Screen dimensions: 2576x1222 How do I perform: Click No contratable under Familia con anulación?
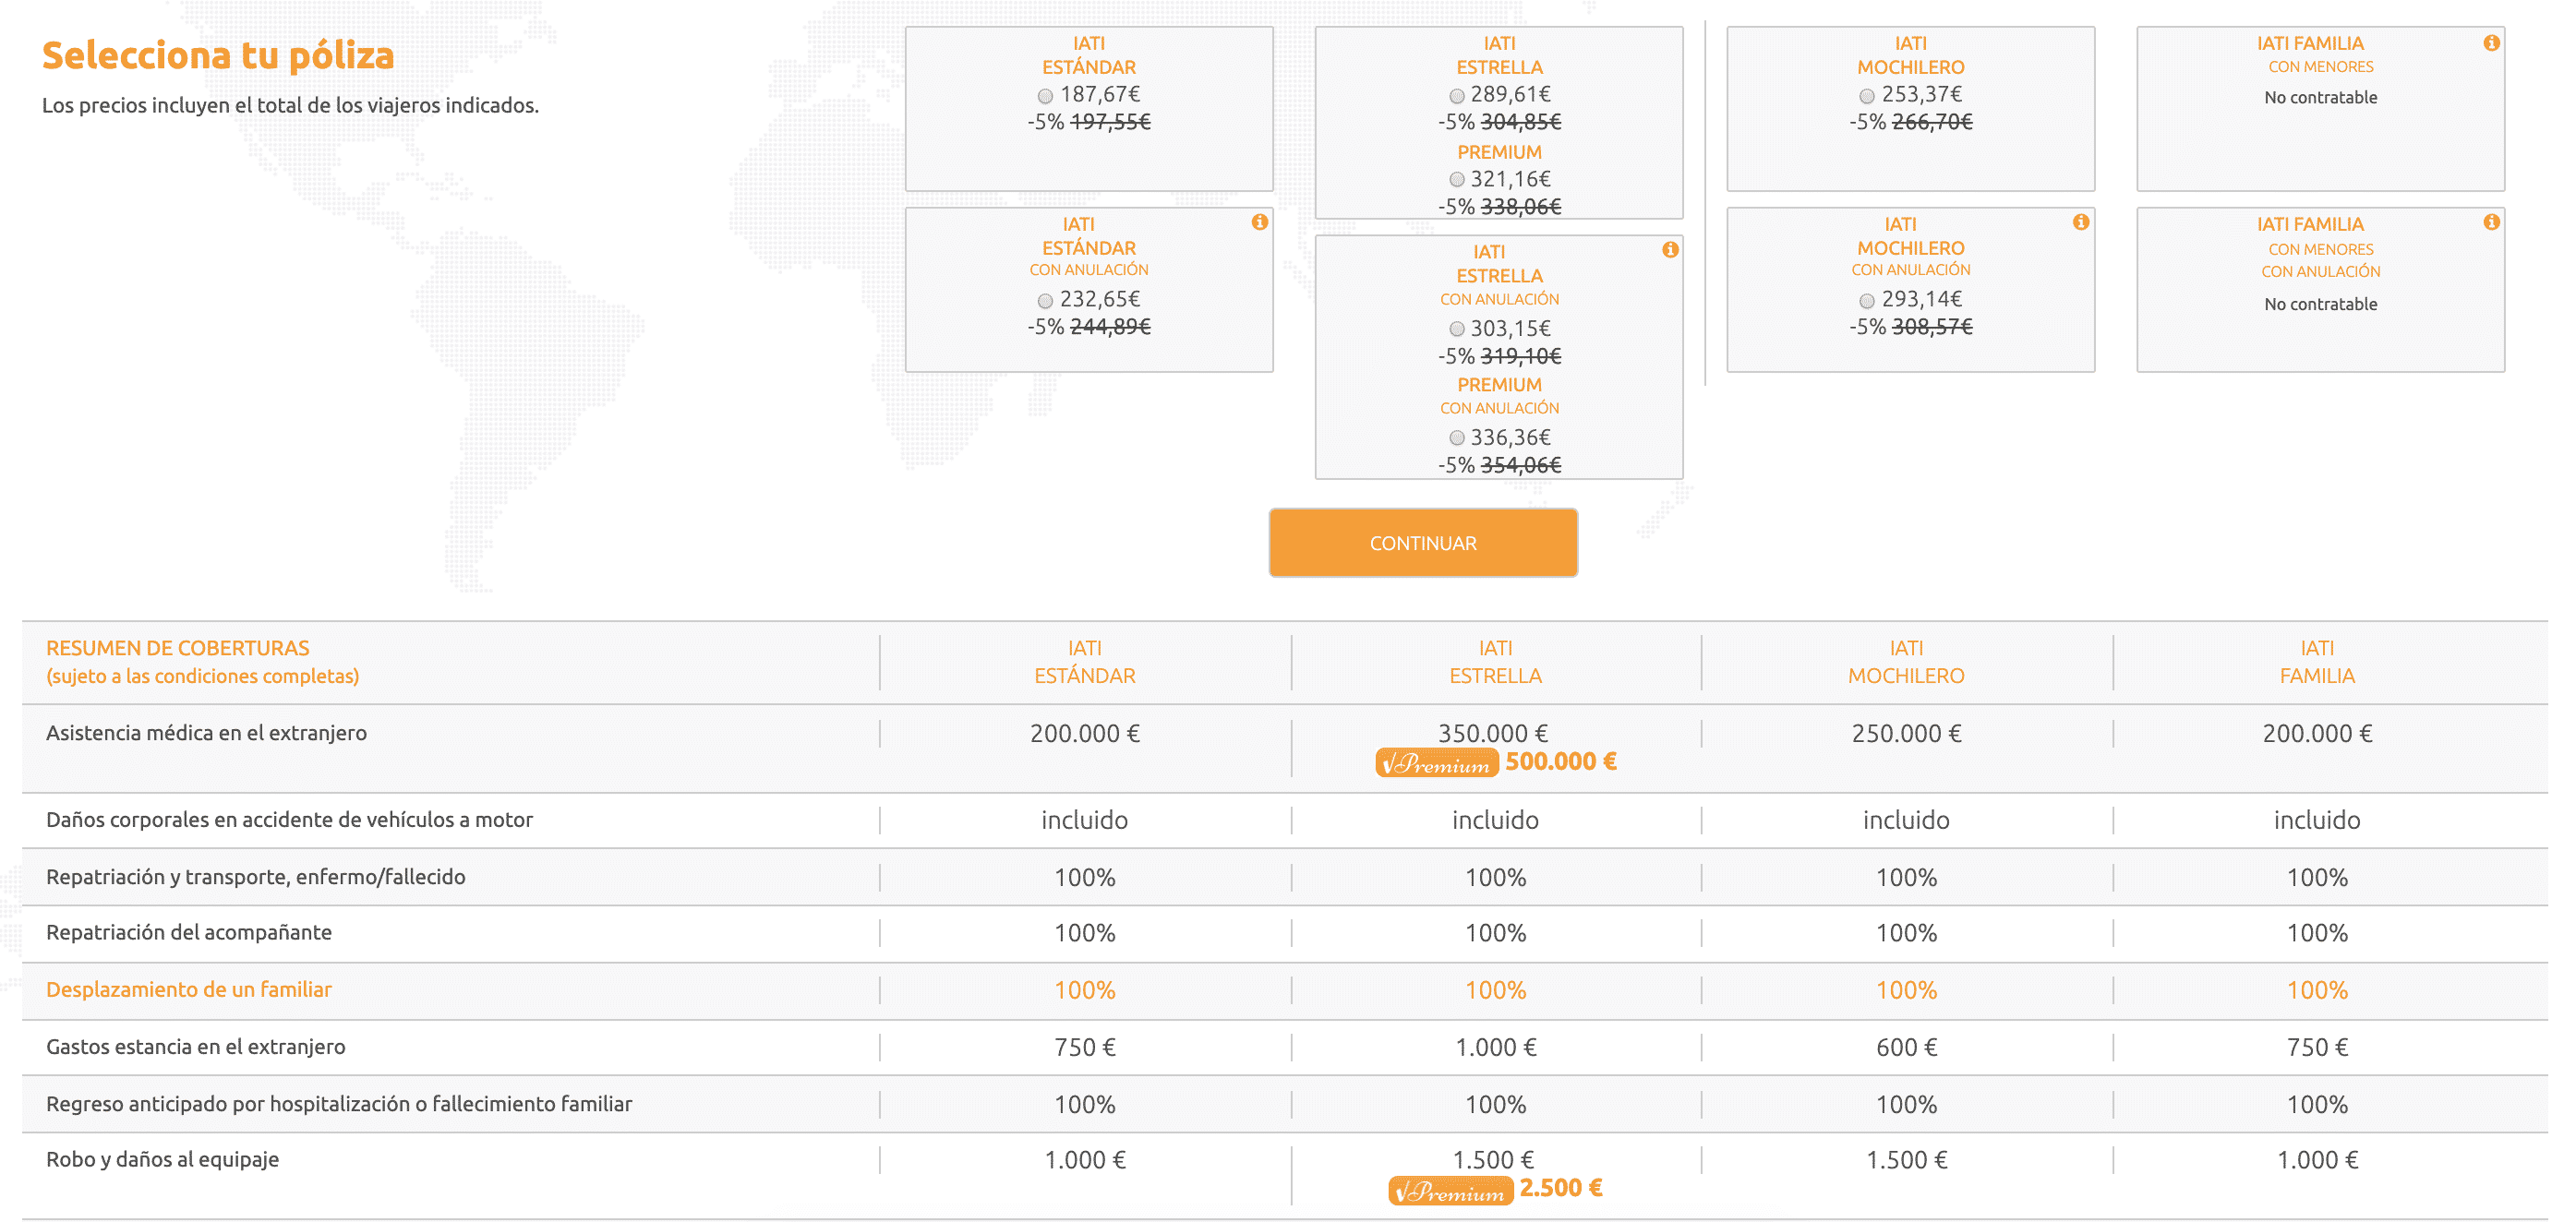[2320, 304]
